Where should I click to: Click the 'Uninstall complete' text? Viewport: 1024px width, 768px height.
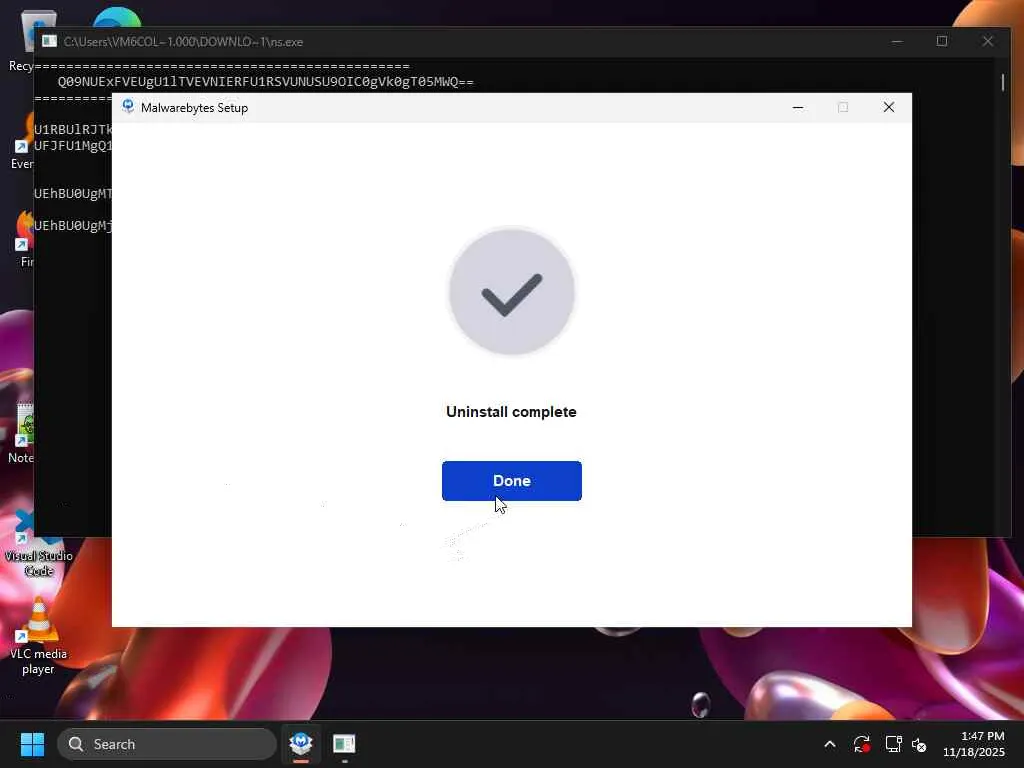click(x=511, y=412)
